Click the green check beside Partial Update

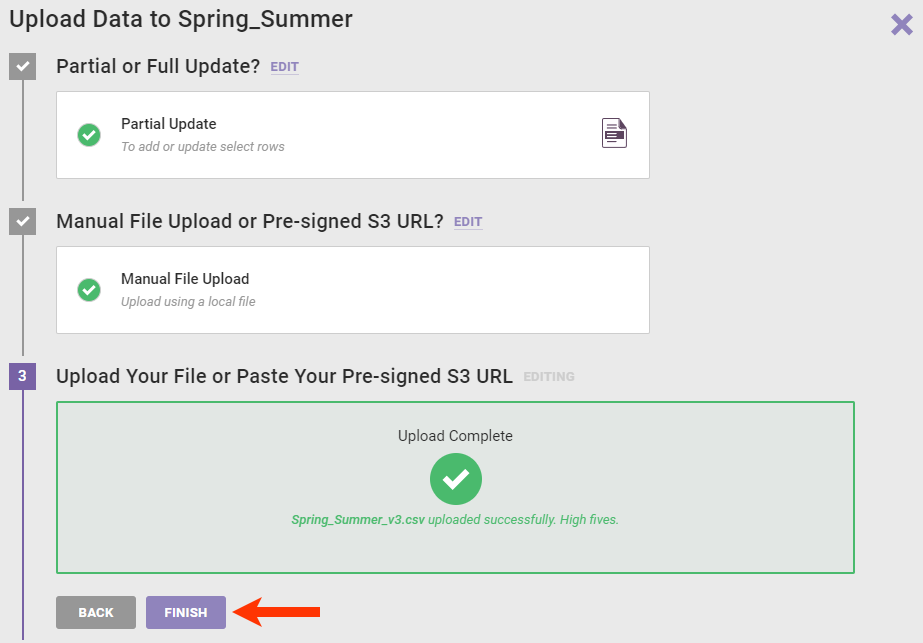click(x=89, y=135)
